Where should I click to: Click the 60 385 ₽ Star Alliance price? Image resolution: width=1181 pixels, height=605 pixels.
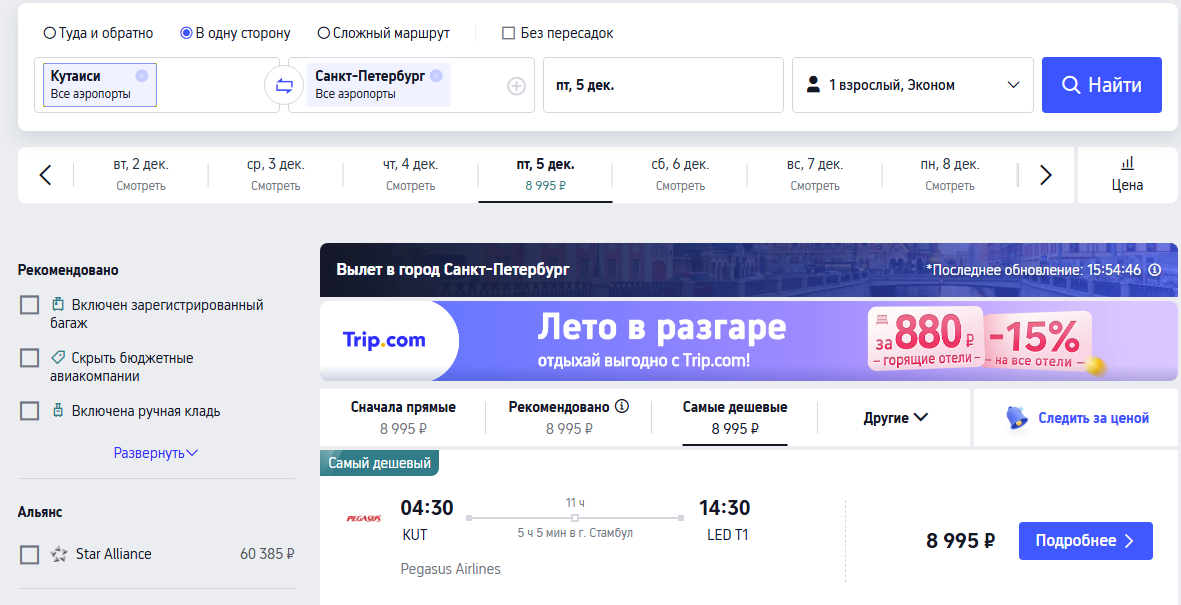click(267, 555)
